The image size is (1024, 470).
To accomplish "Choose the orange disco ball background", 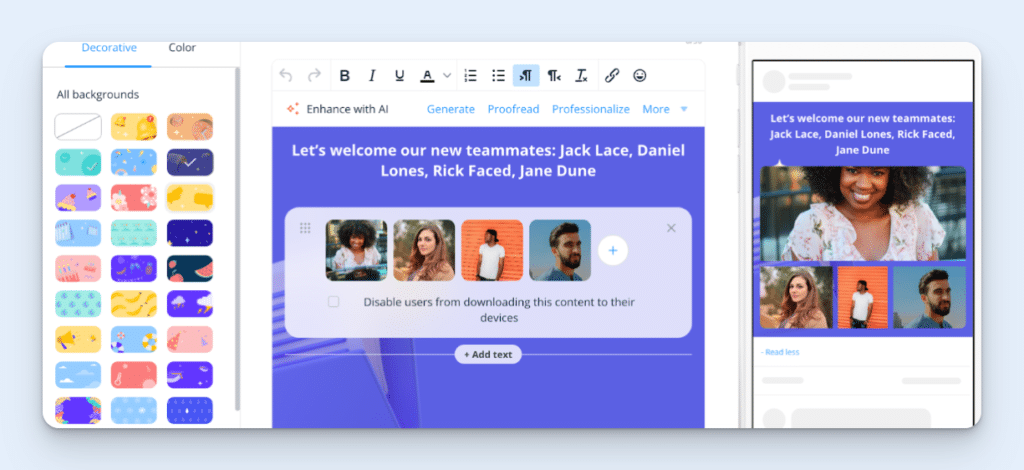I will click(190, 127).
